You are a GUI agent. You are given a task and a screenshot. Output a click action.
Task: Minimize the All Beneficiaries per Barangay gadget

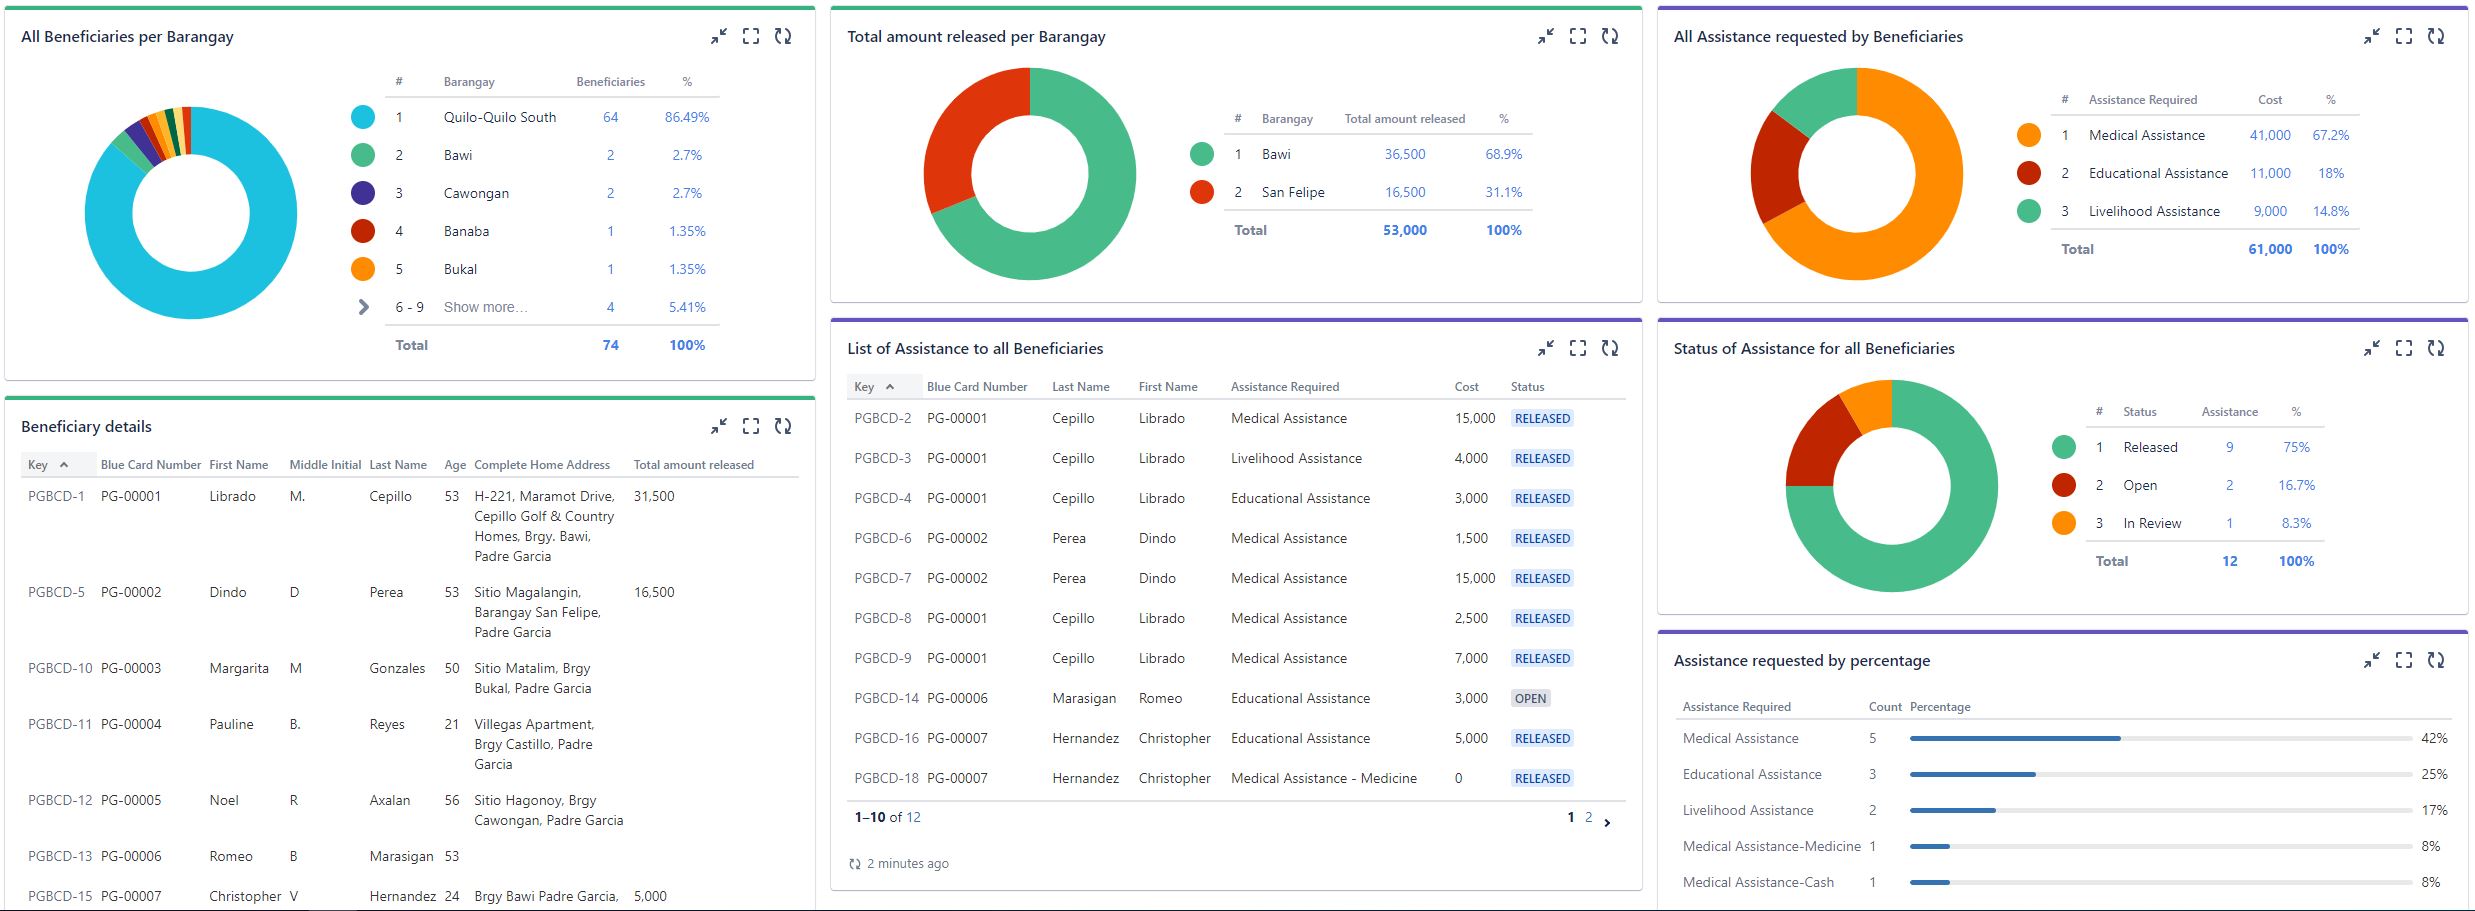[719, 36]
